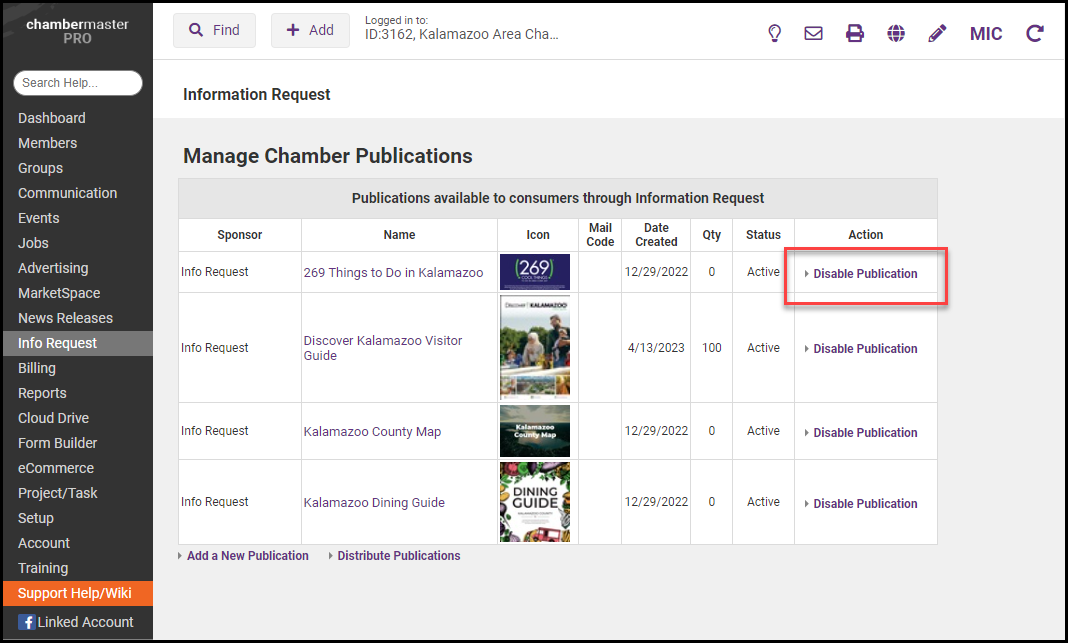
Task: Disable the 269 Things to Do publication
Action: click(x=865, y=274)
